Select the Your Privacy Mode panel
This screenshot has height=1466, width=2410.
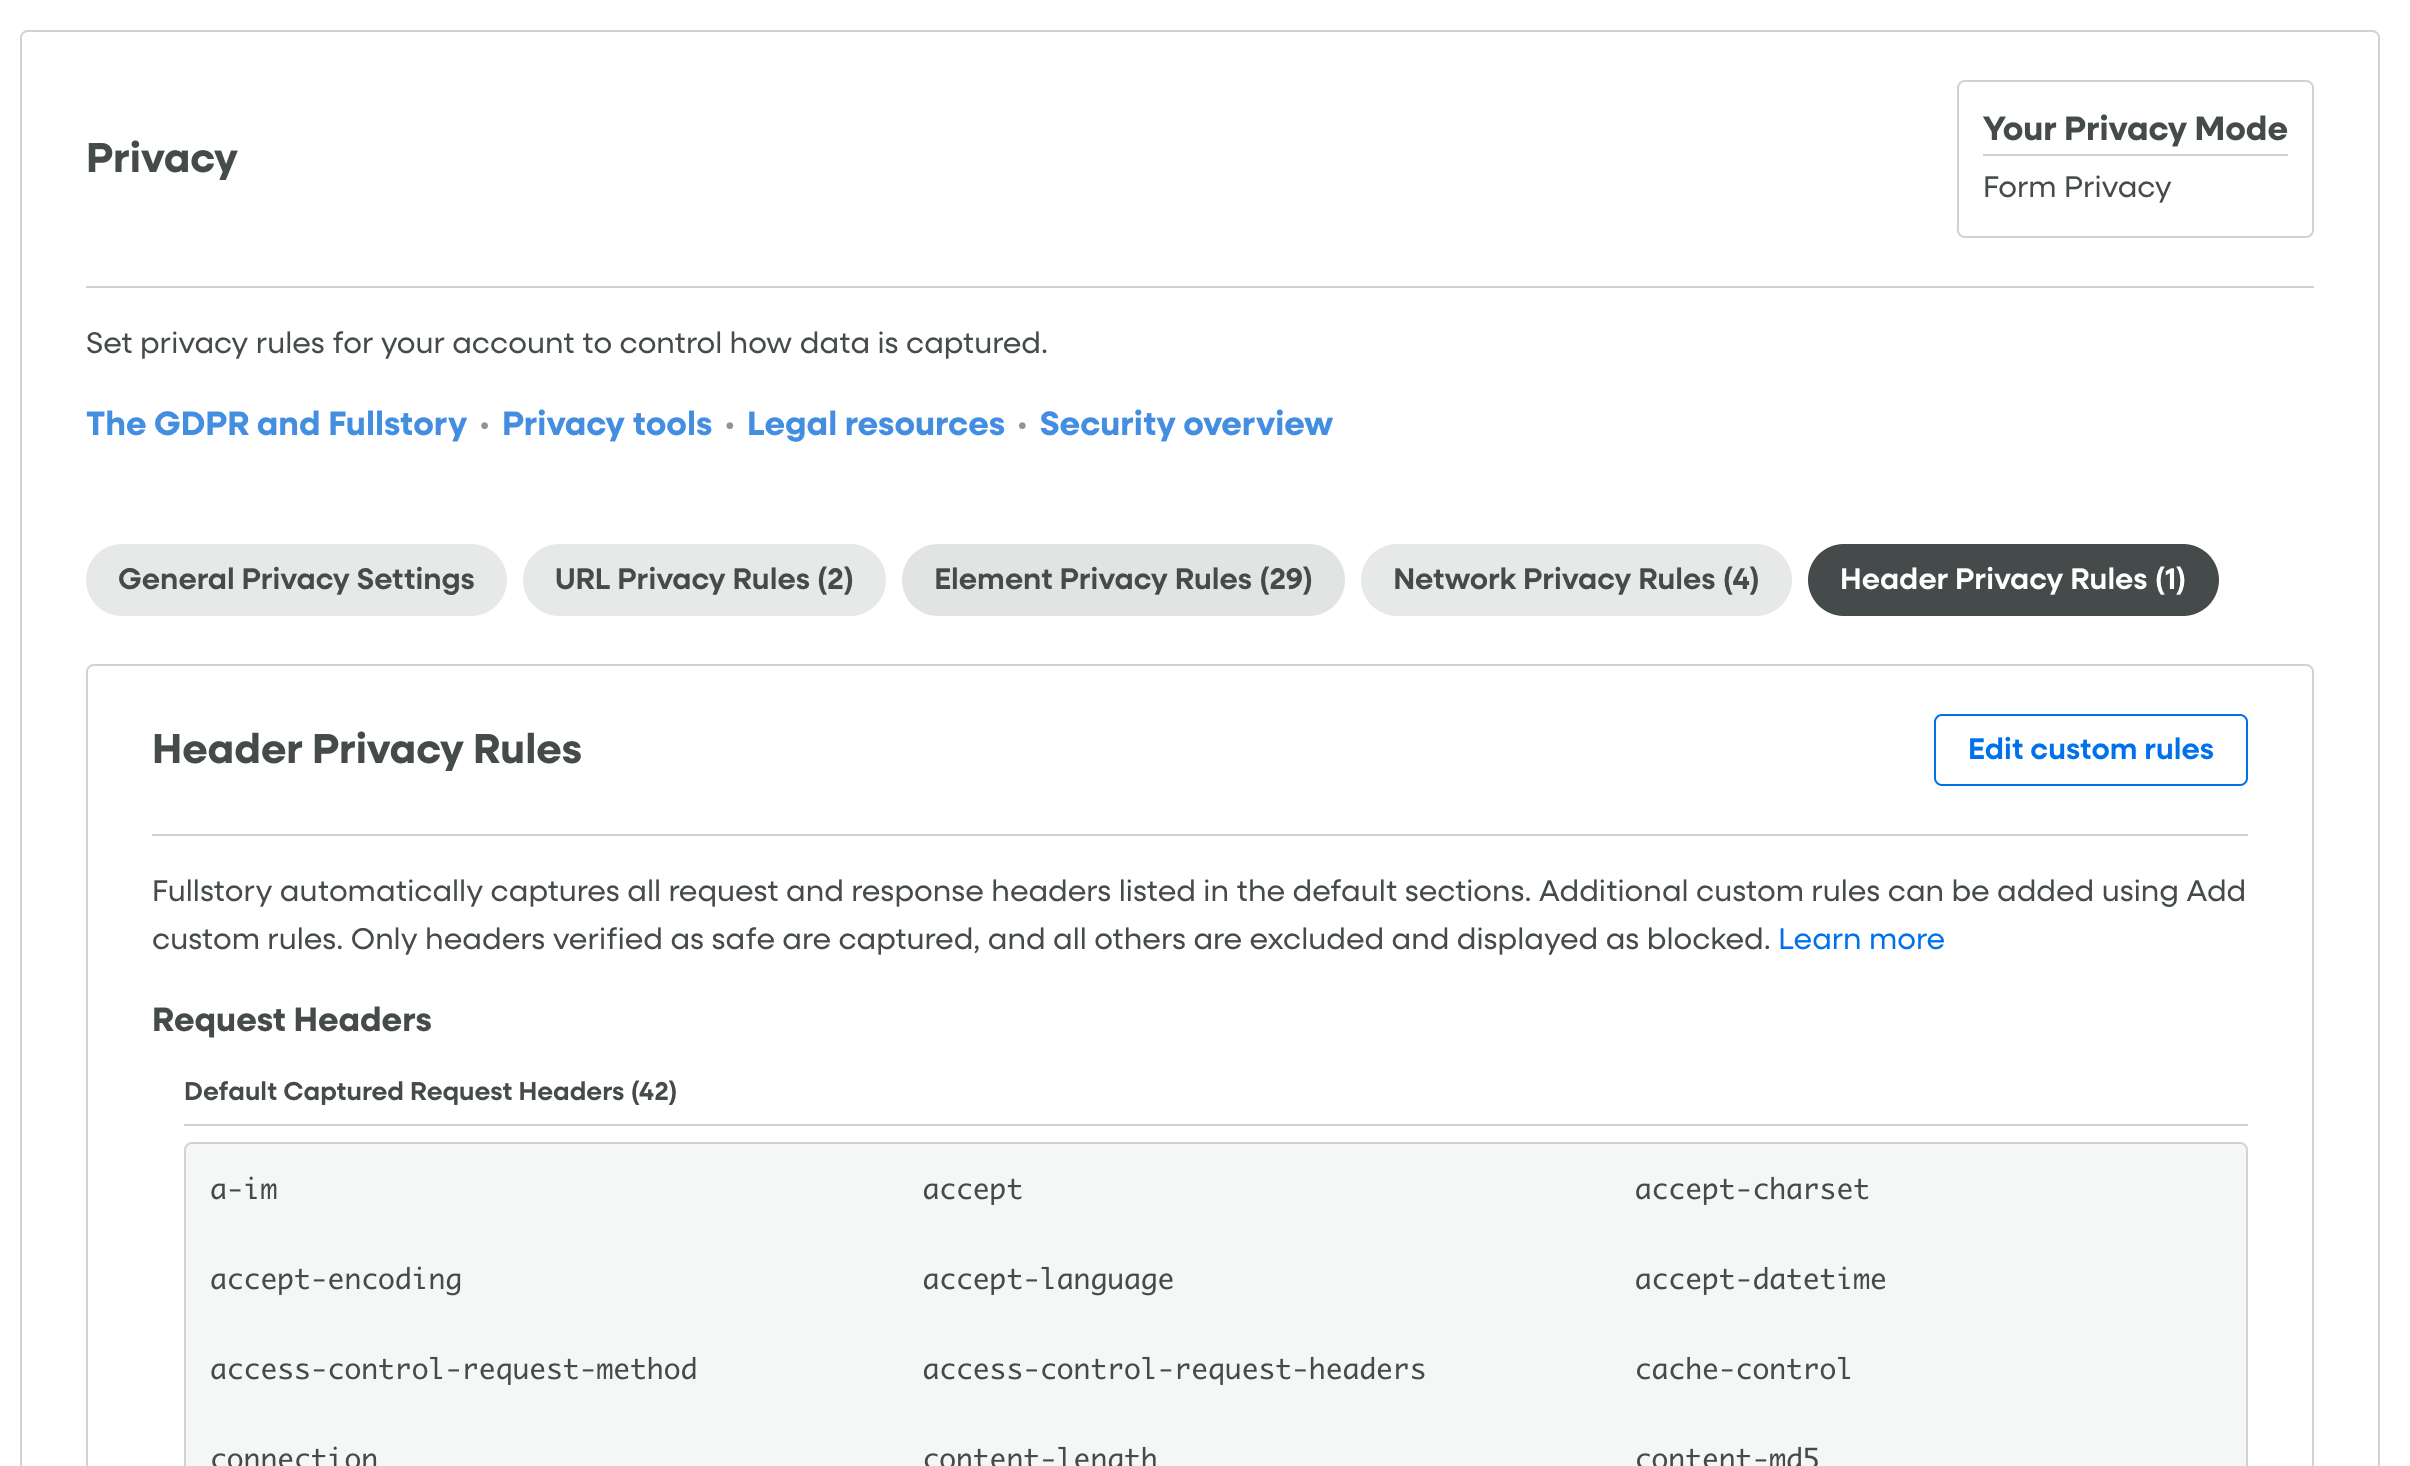coord(2135,159)
